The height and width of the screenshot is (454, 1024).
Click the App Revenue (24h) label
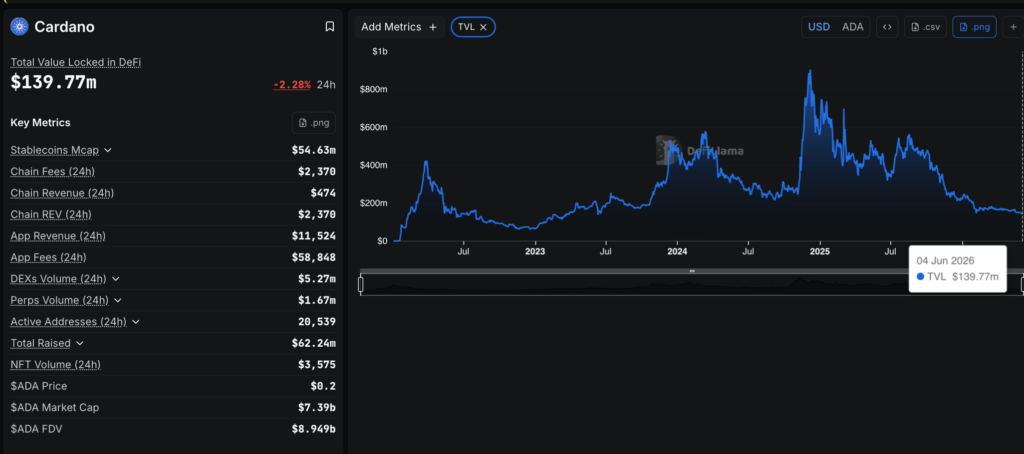pyautogui.click(x=58, y=236)
